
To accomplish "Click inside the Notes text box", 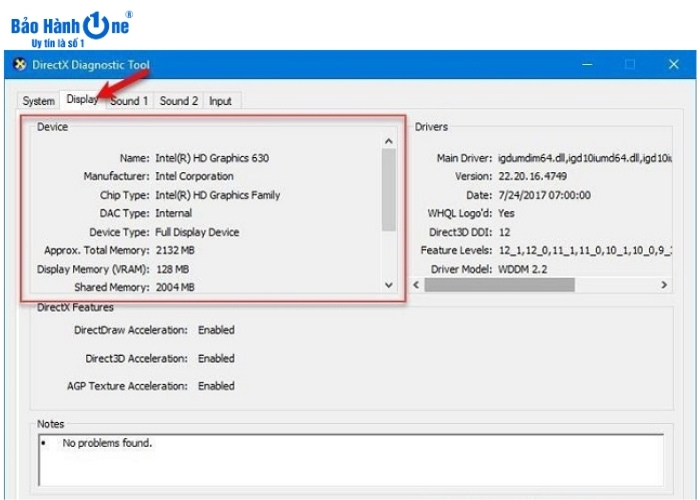I will click(x=351, y=460).
